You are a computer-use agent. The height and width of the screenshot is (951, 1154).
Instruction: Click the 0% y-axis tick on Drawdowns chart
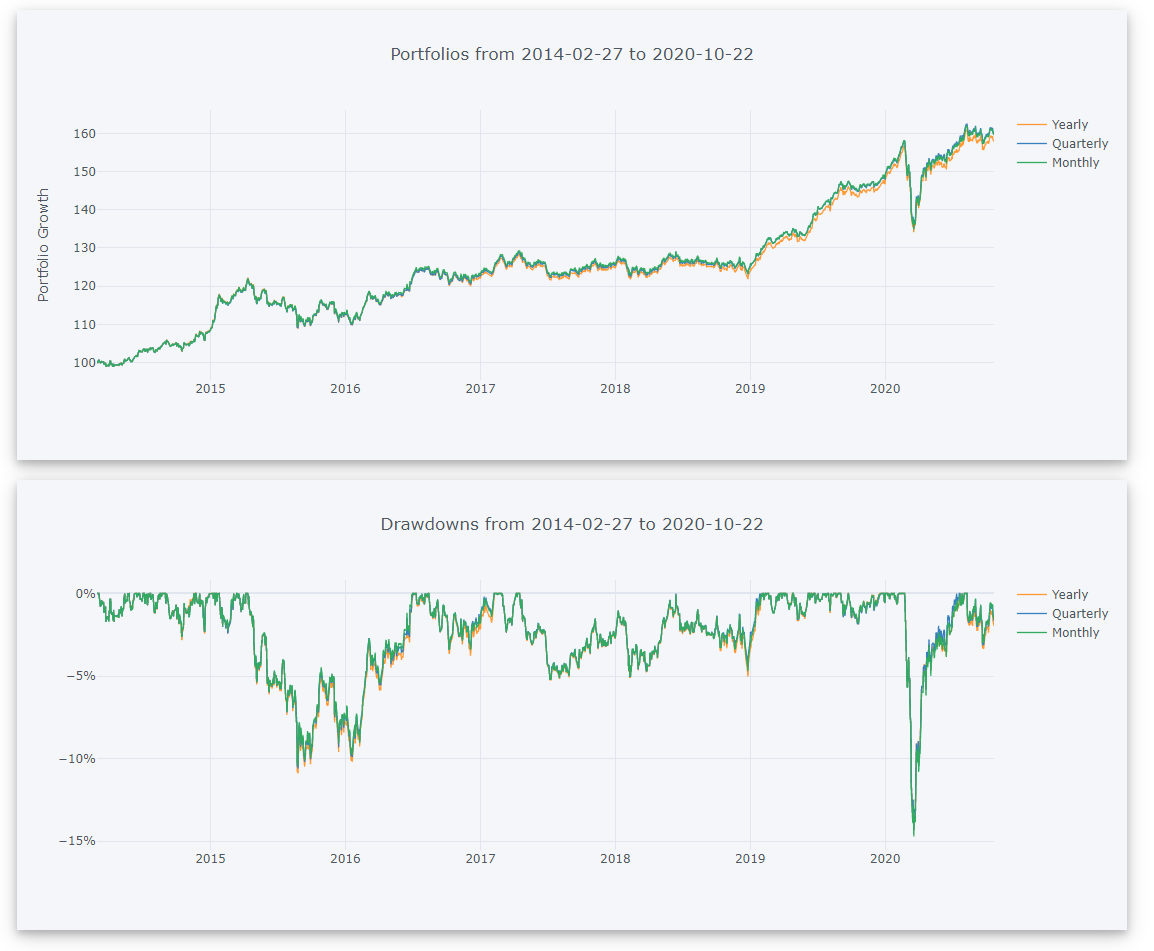point(84,593)
